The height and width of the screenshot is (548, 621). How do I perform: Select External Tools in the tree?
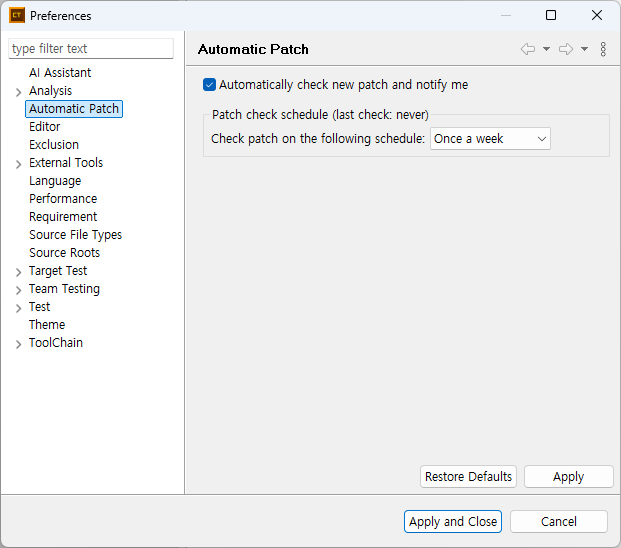click(66, 163)
